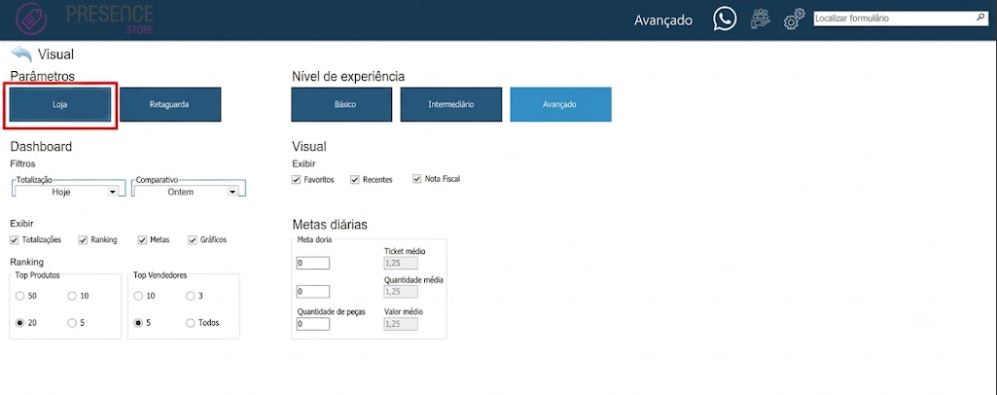Click the search magnifier icon

[980, 18]
